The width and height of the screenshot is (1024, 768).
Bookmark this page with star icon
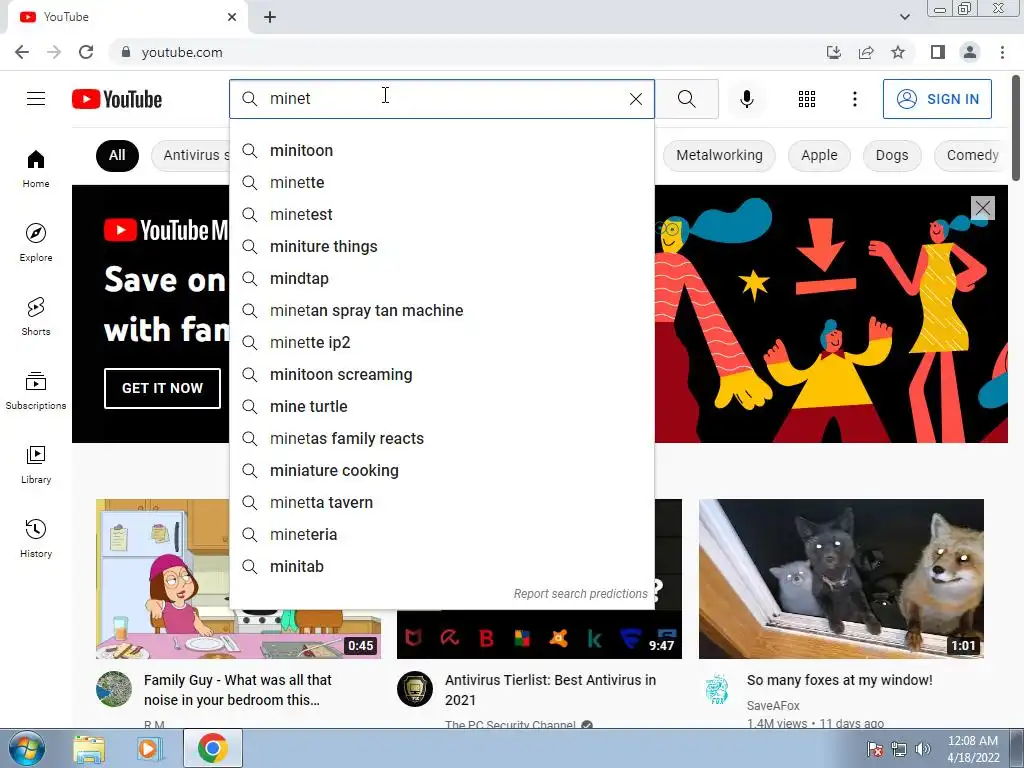click(898, 52)
